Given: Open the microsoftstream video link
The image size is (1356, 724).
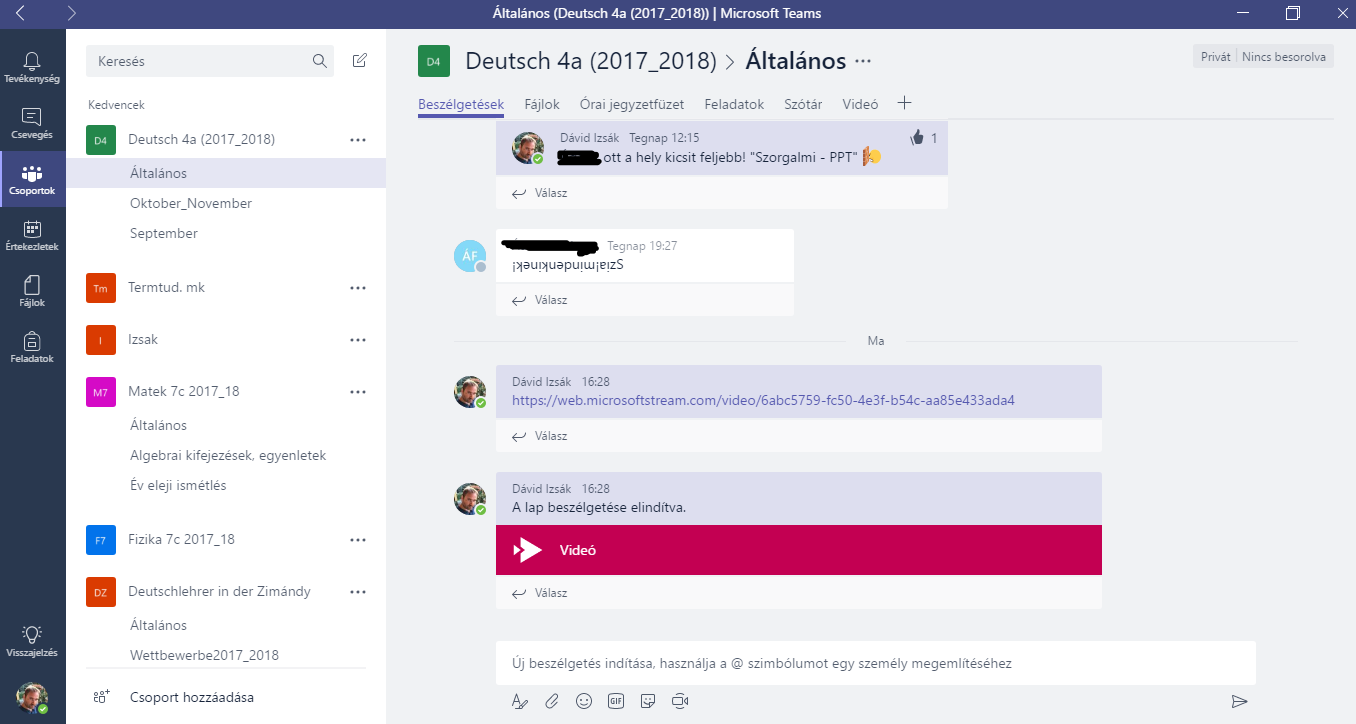Looking at the screenshot, I should (763, 400).
